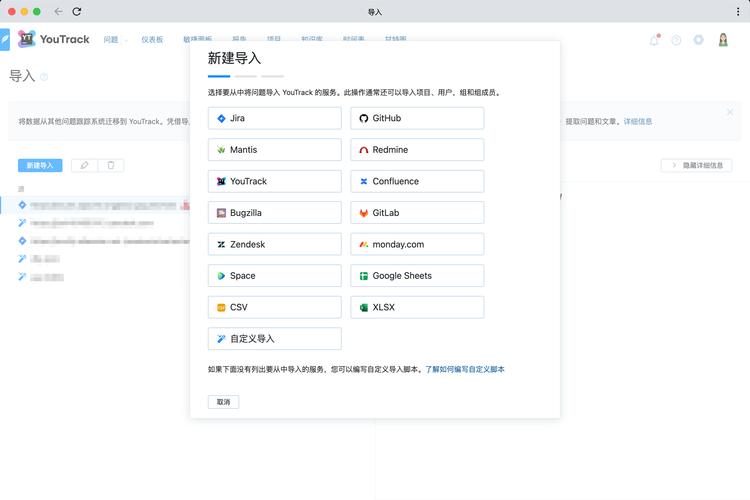
Task: Click the edit pencil icon button
Action: click(x=84, y=166)
